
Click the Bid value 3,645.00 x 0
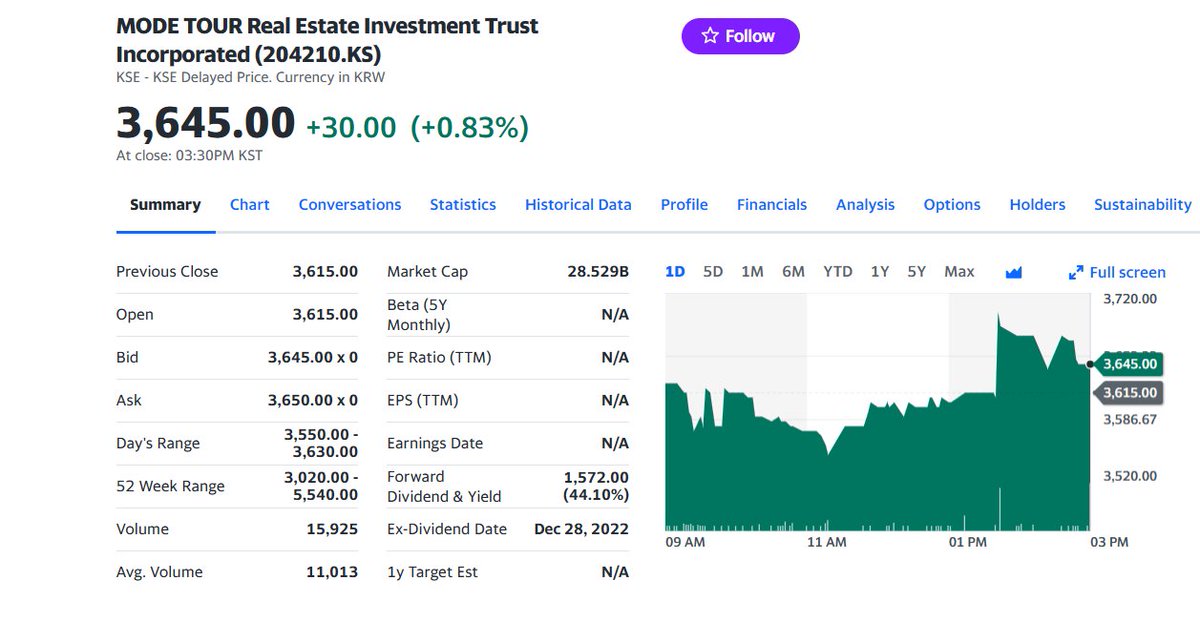pyautogui.click(x=313, y=357)
